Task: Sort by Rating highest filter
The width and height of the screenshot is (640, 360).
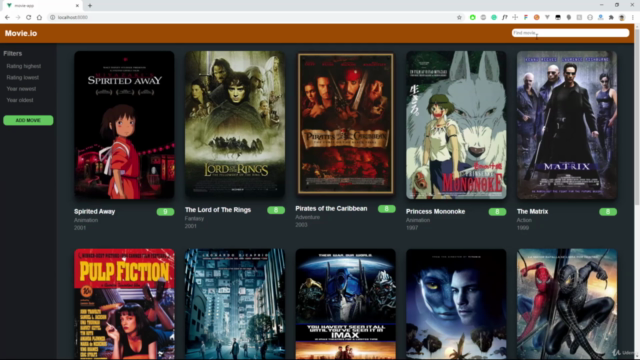Action: point(24,66)
